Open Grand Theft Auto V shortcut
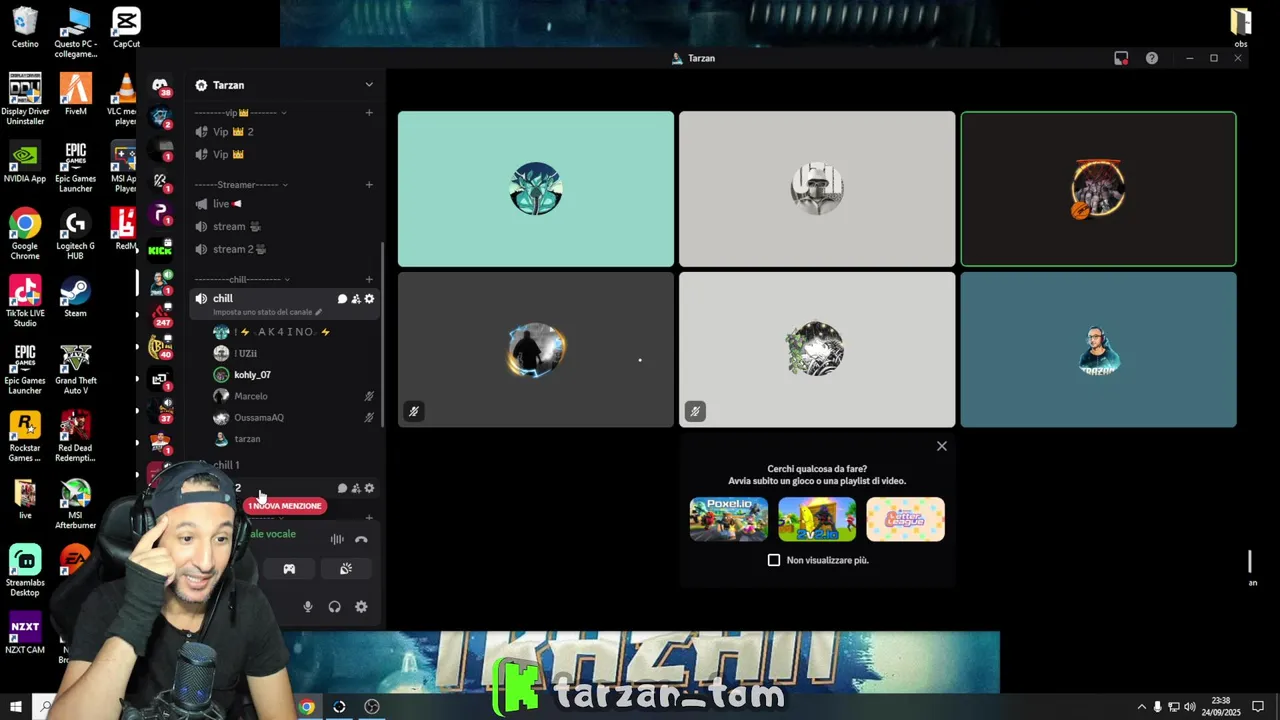 click(75, 370)
